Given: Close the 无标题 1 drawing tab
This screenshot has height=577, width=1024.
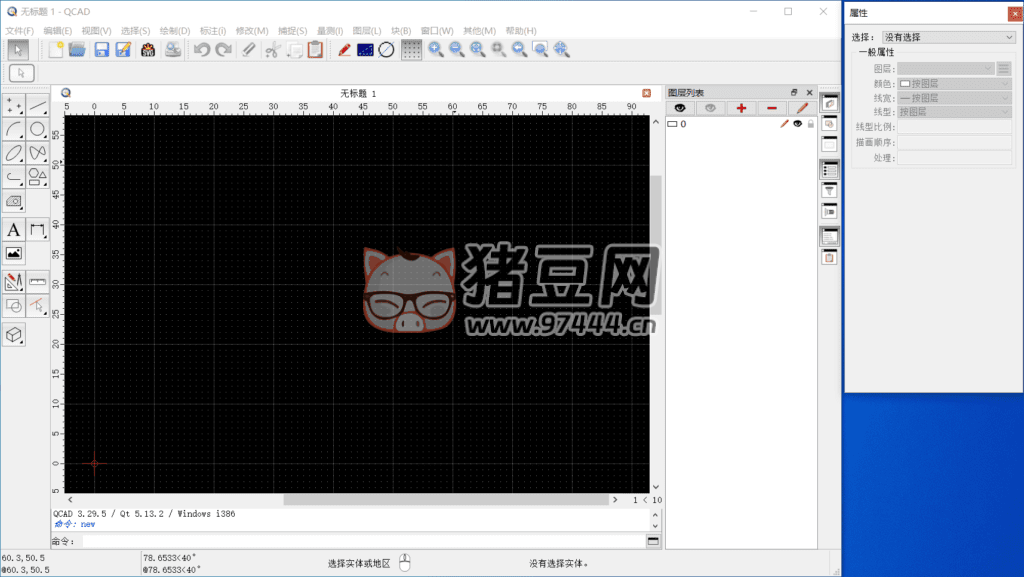Looking at the screenshot, I should pos(646,93).
